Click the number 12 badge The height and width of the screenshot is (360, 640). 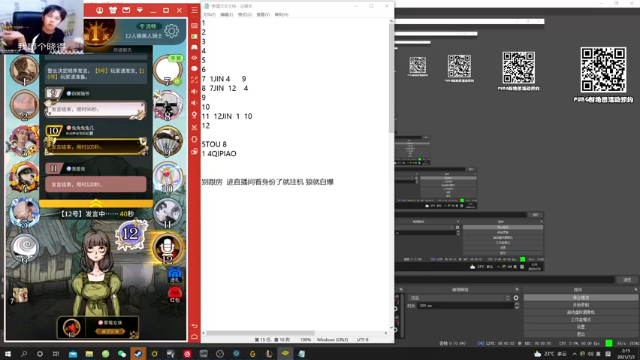[x=131, y=234]
